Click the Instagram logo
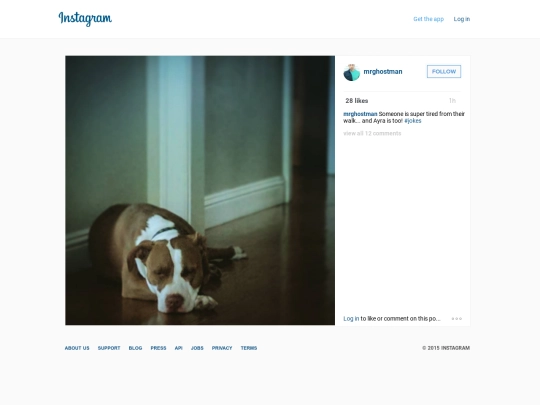 pyautogui.click(x=85, y=19)
